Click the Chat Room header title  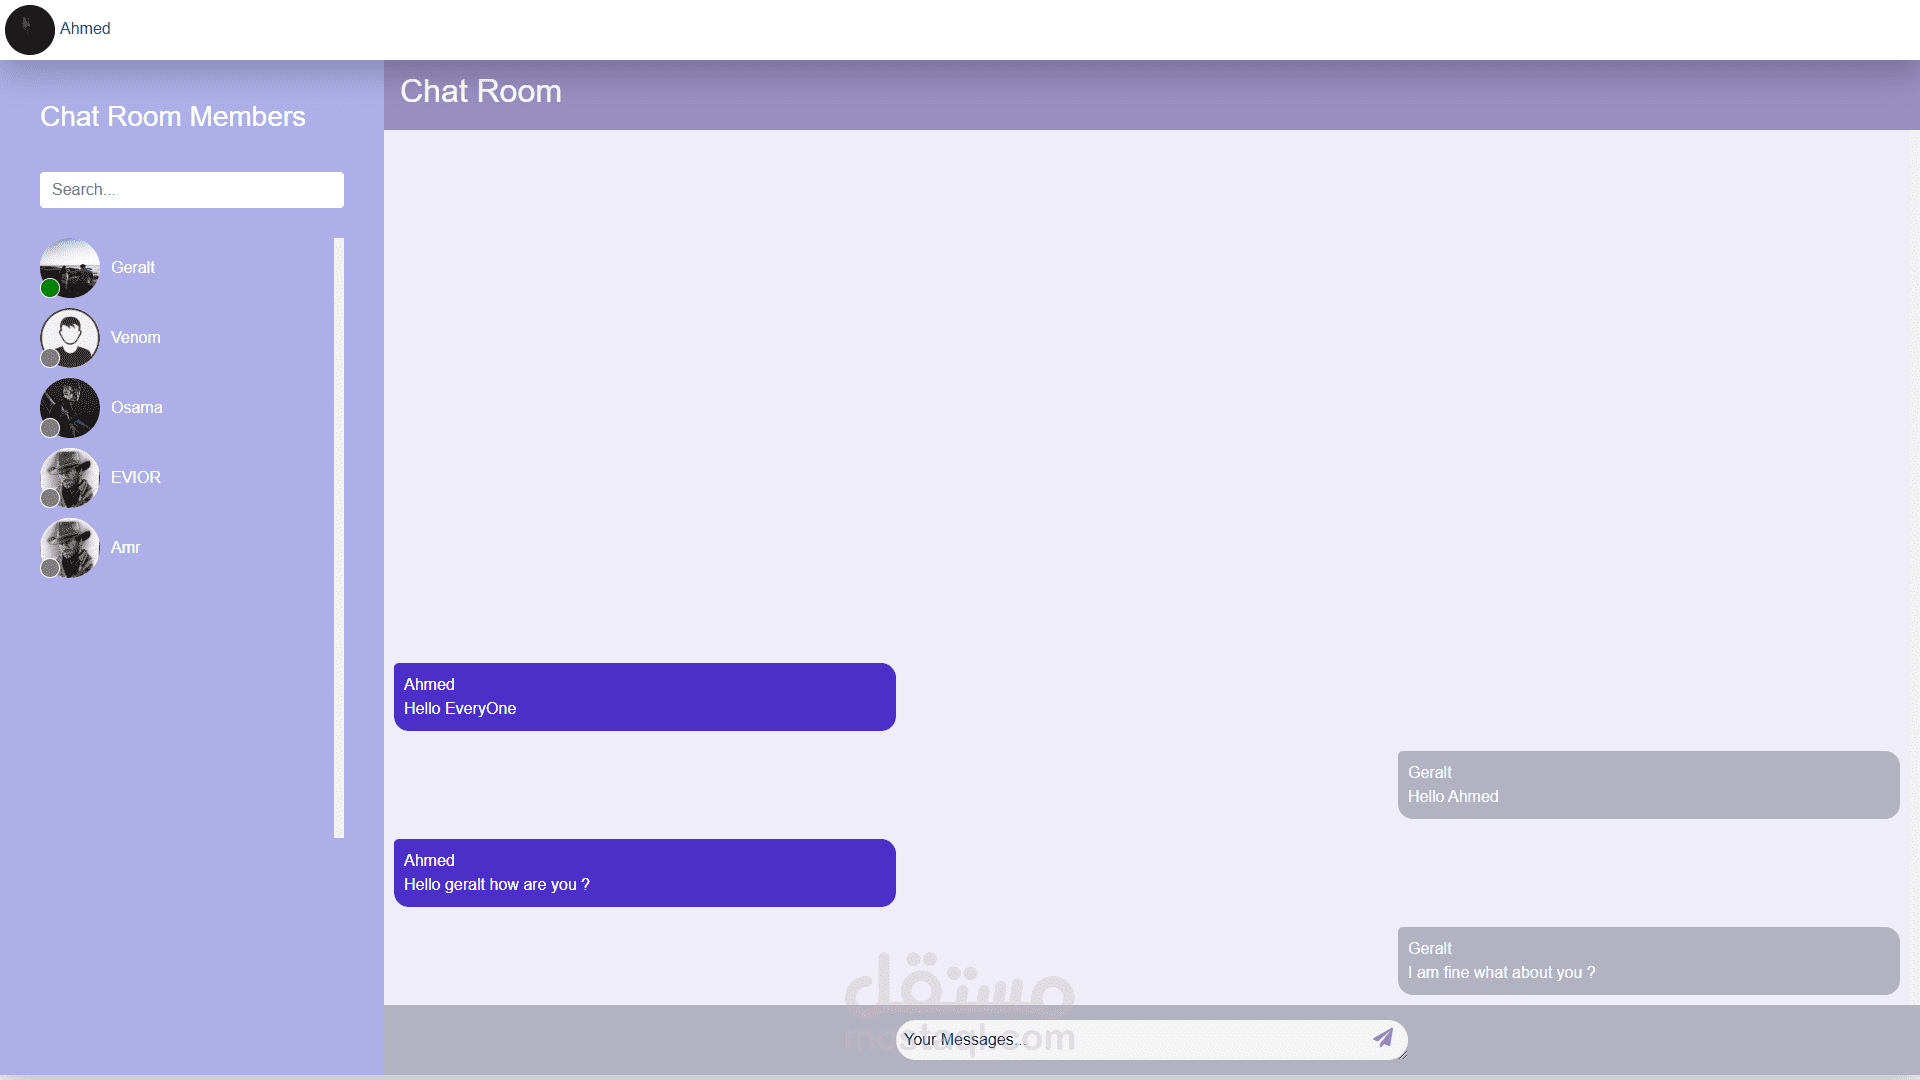tap(481, 90)
